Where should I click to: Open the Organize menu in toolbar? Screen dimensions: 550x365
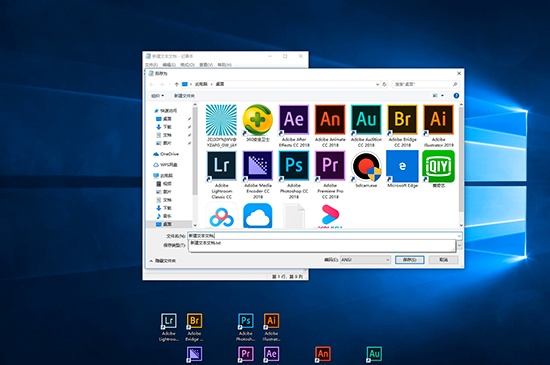click(x=157, y=96)
